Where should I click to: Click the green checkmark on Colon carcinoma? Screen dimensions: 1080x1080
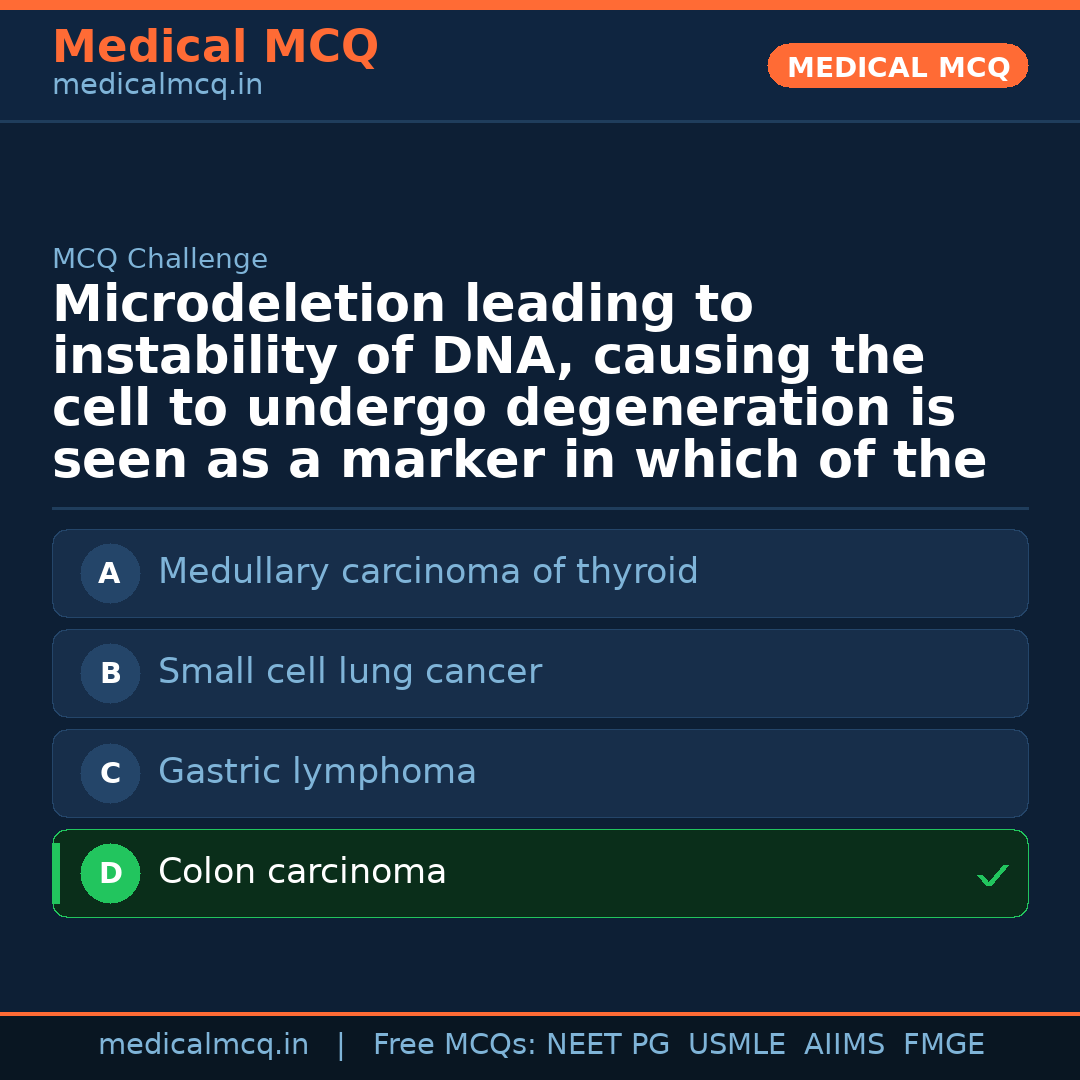coord(992,876)
